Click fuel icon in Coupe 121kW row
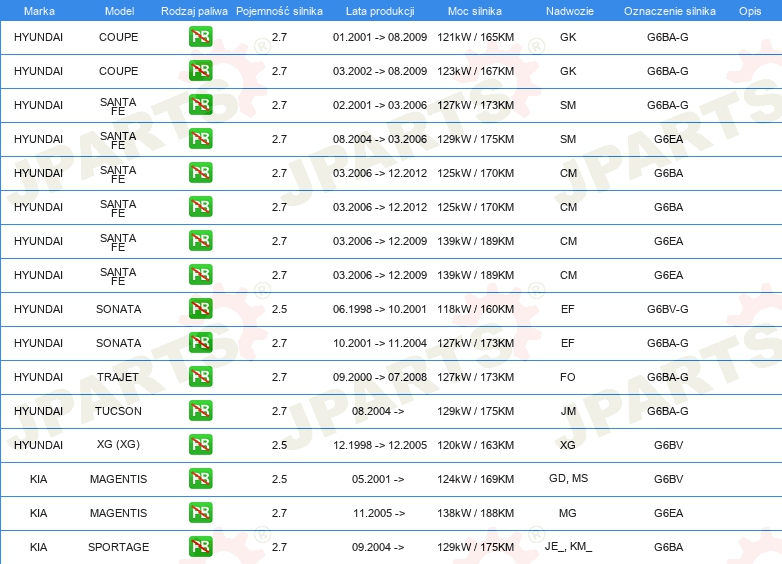Screen dimensions: 782x564 point(200,37)
